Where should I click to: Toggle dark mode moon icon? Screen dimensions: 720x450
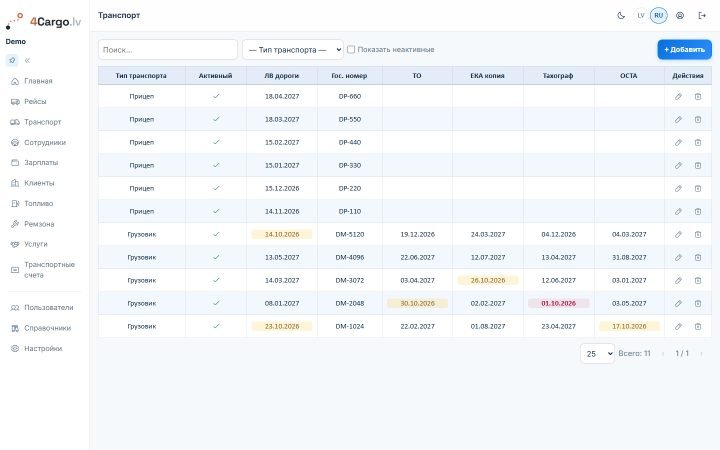tap(621, 15)
